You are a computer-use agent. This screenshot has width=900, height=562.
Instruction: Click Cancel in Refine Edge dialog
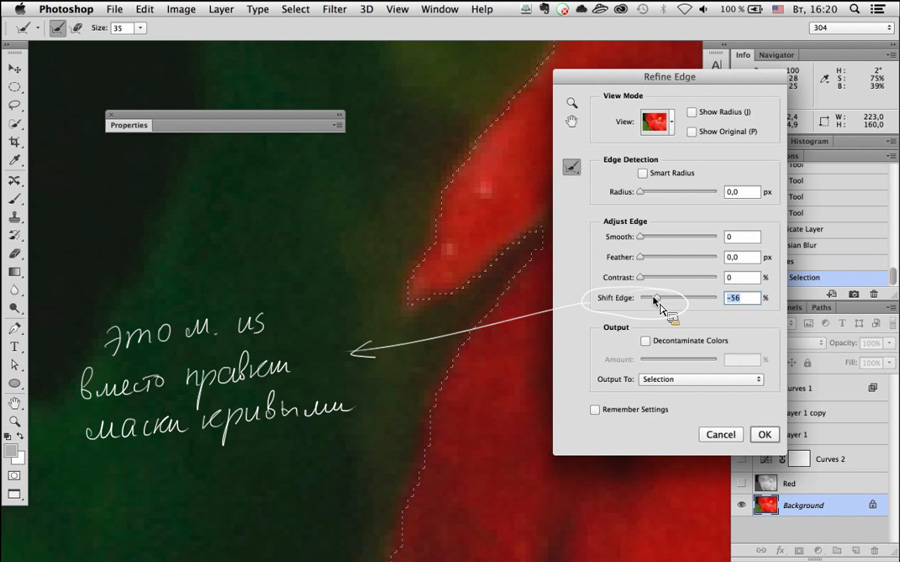pos(720,435)
